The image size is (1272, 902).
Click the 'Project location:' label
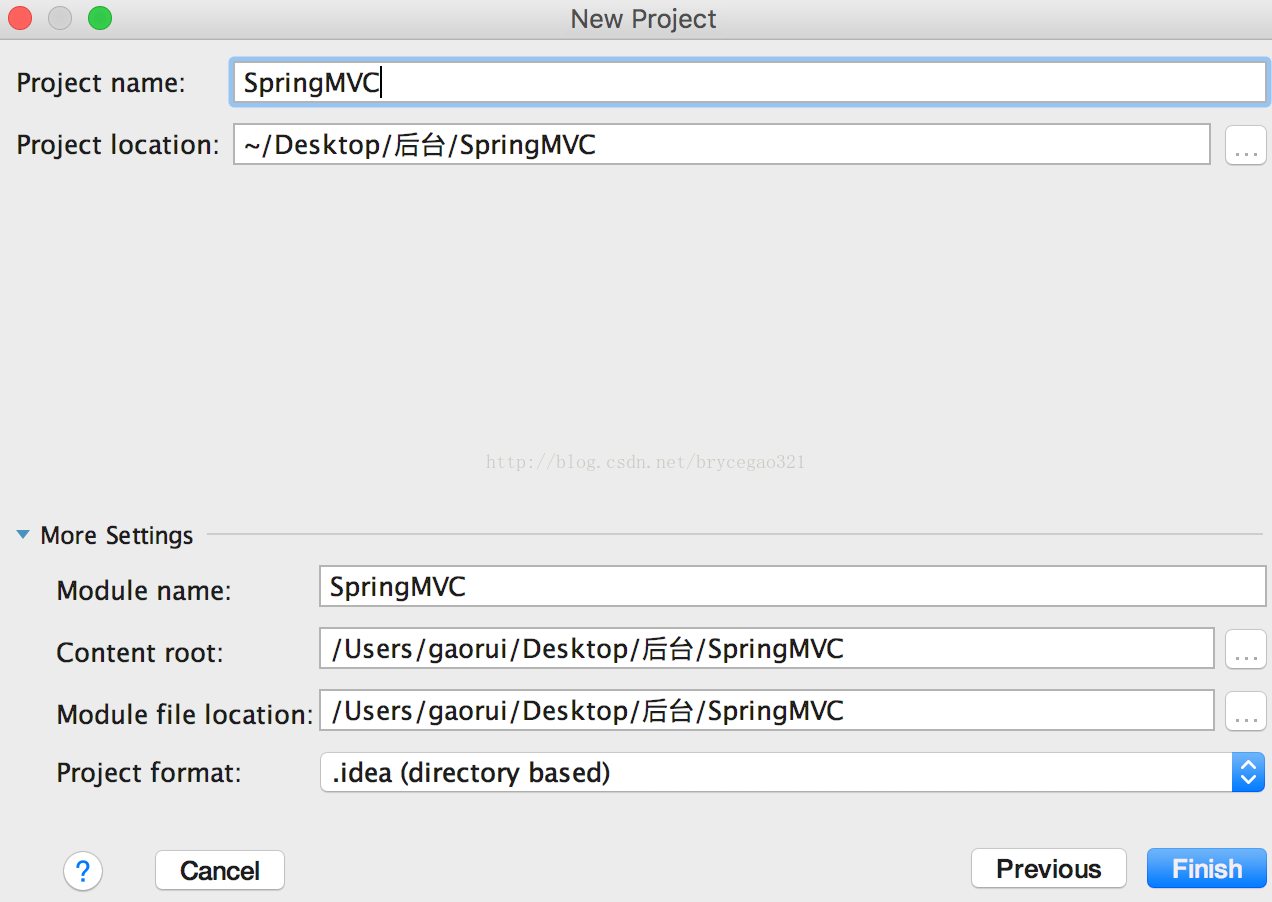click(117, 145)
